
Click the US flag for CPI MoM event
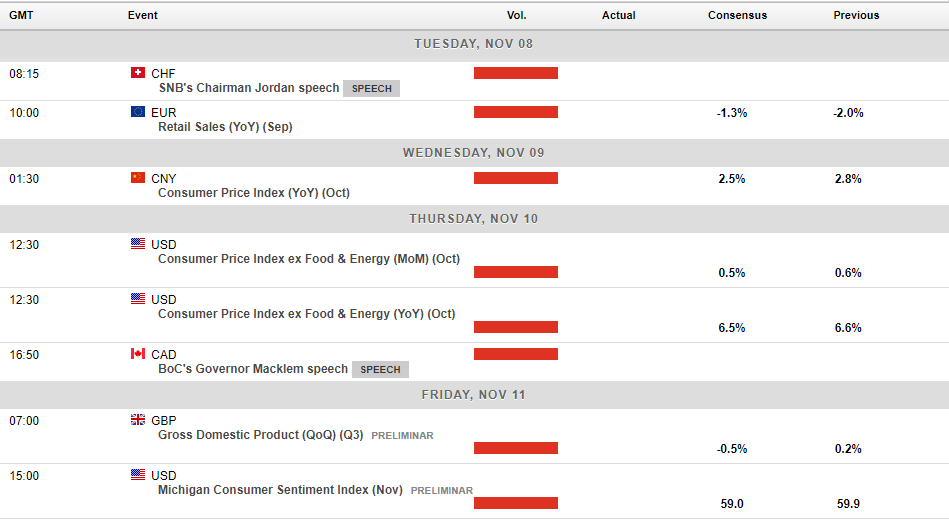(138, 244)
